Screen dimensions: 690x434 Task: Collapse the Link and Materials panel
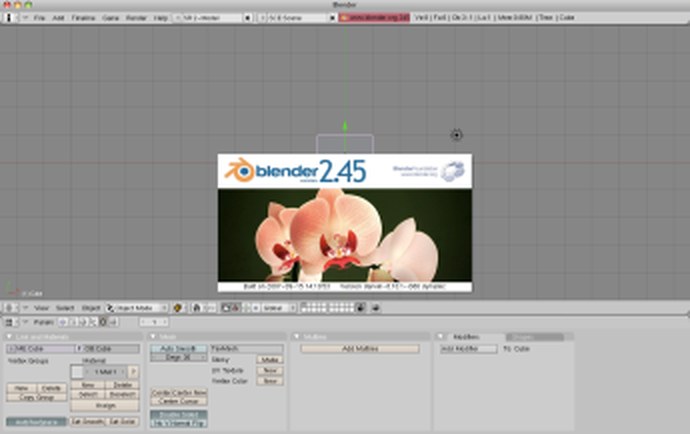(9, 337)
